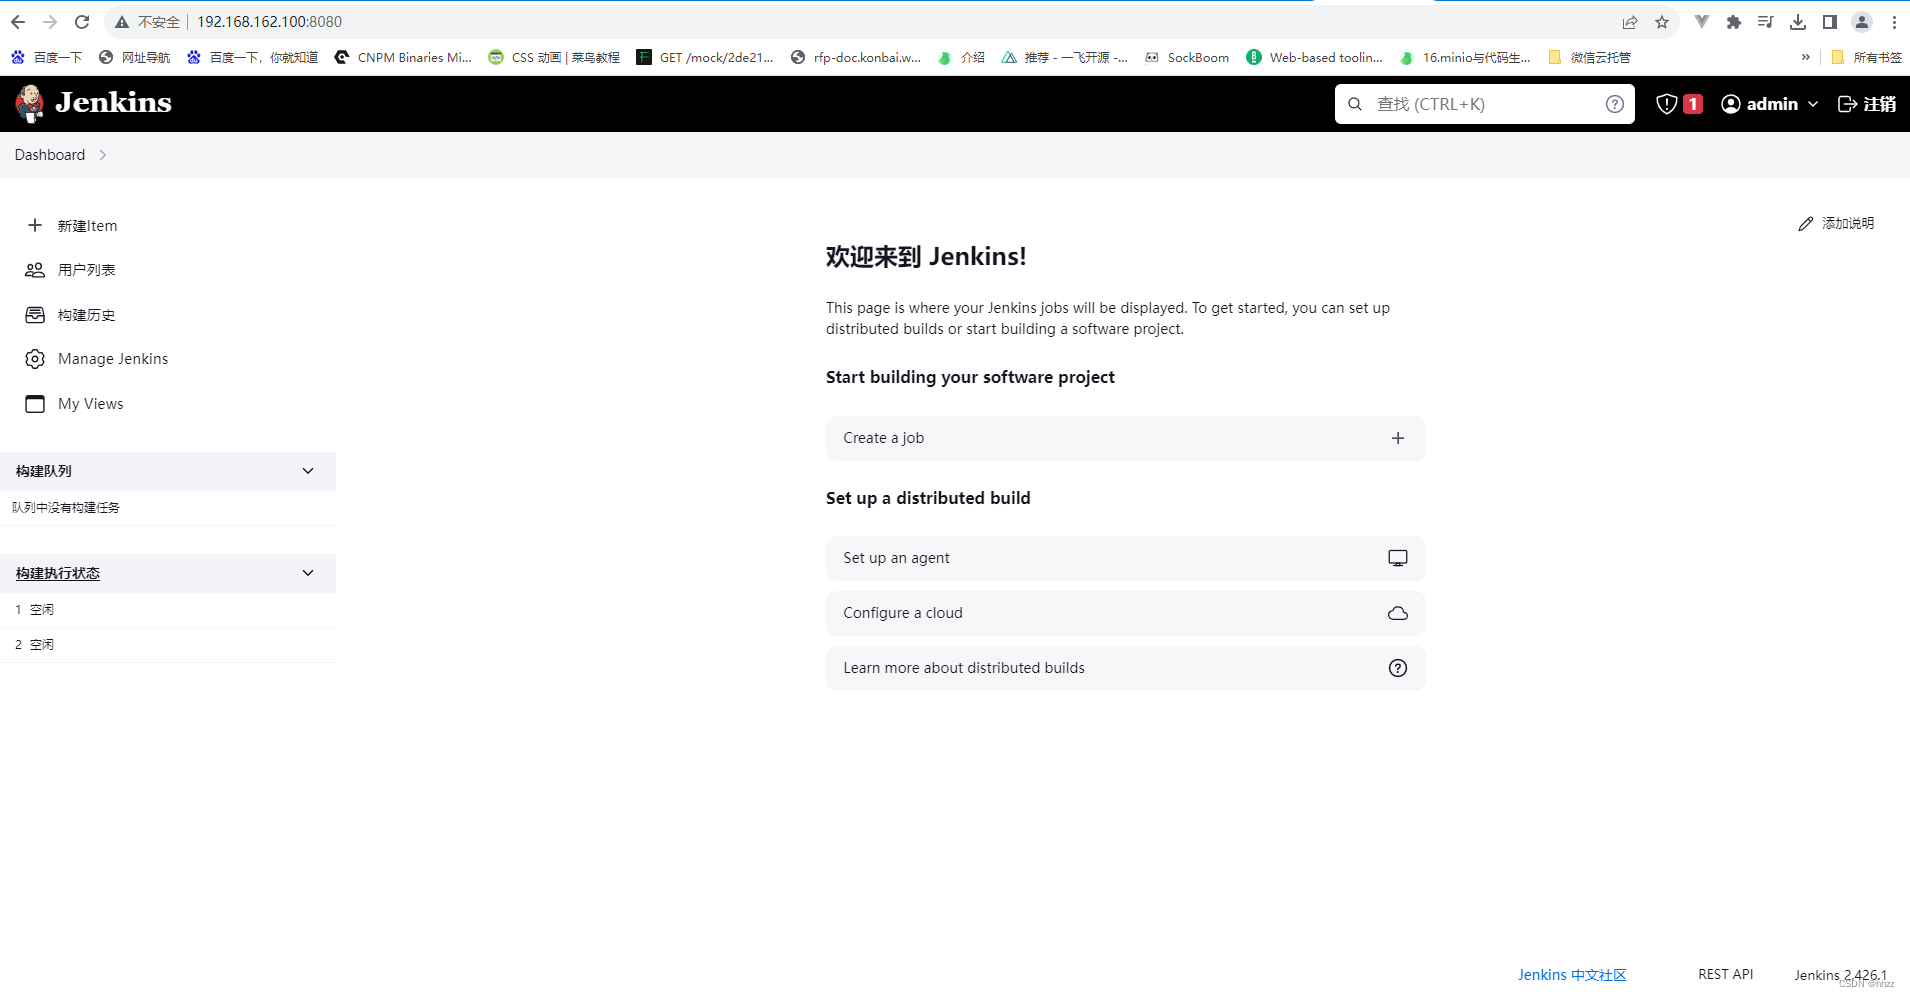Open Web-based toolin... bookmark
The image size is (1910, 997).
coord(1315,57)
